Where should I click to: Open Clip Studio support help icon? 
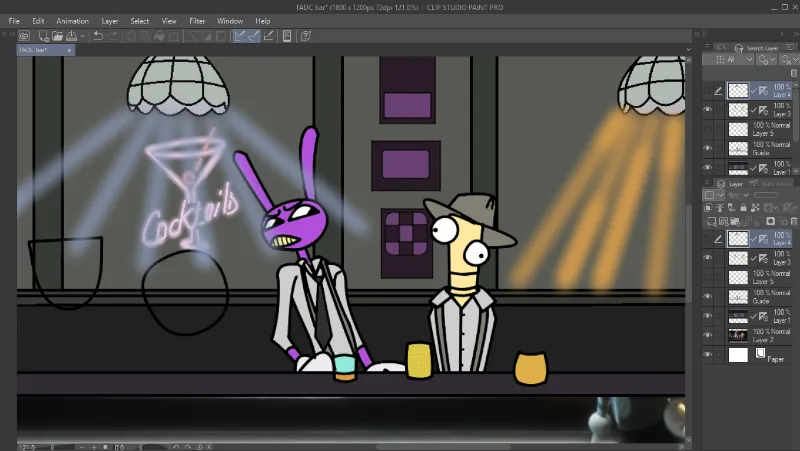pos(306,36)
